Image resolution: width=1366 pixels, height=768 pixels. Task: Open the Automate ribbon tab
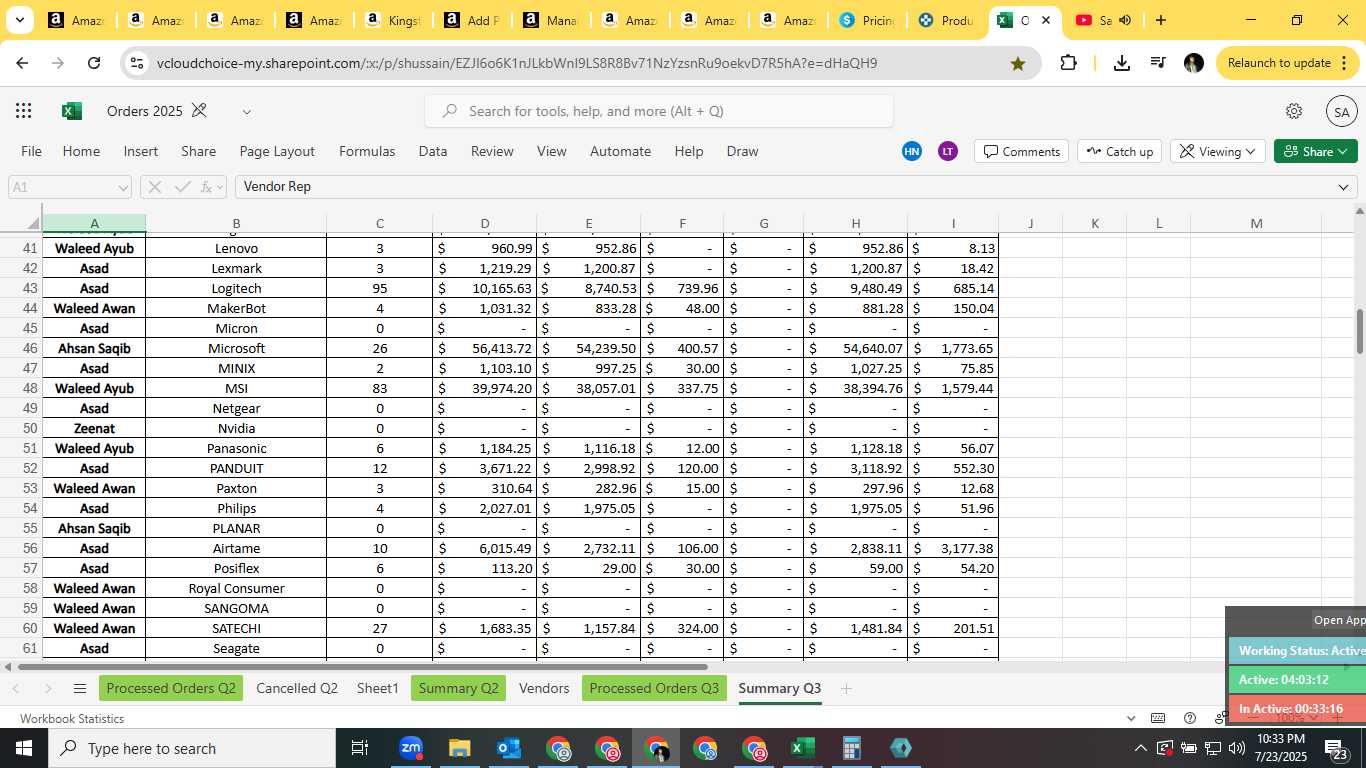(620, 151)
